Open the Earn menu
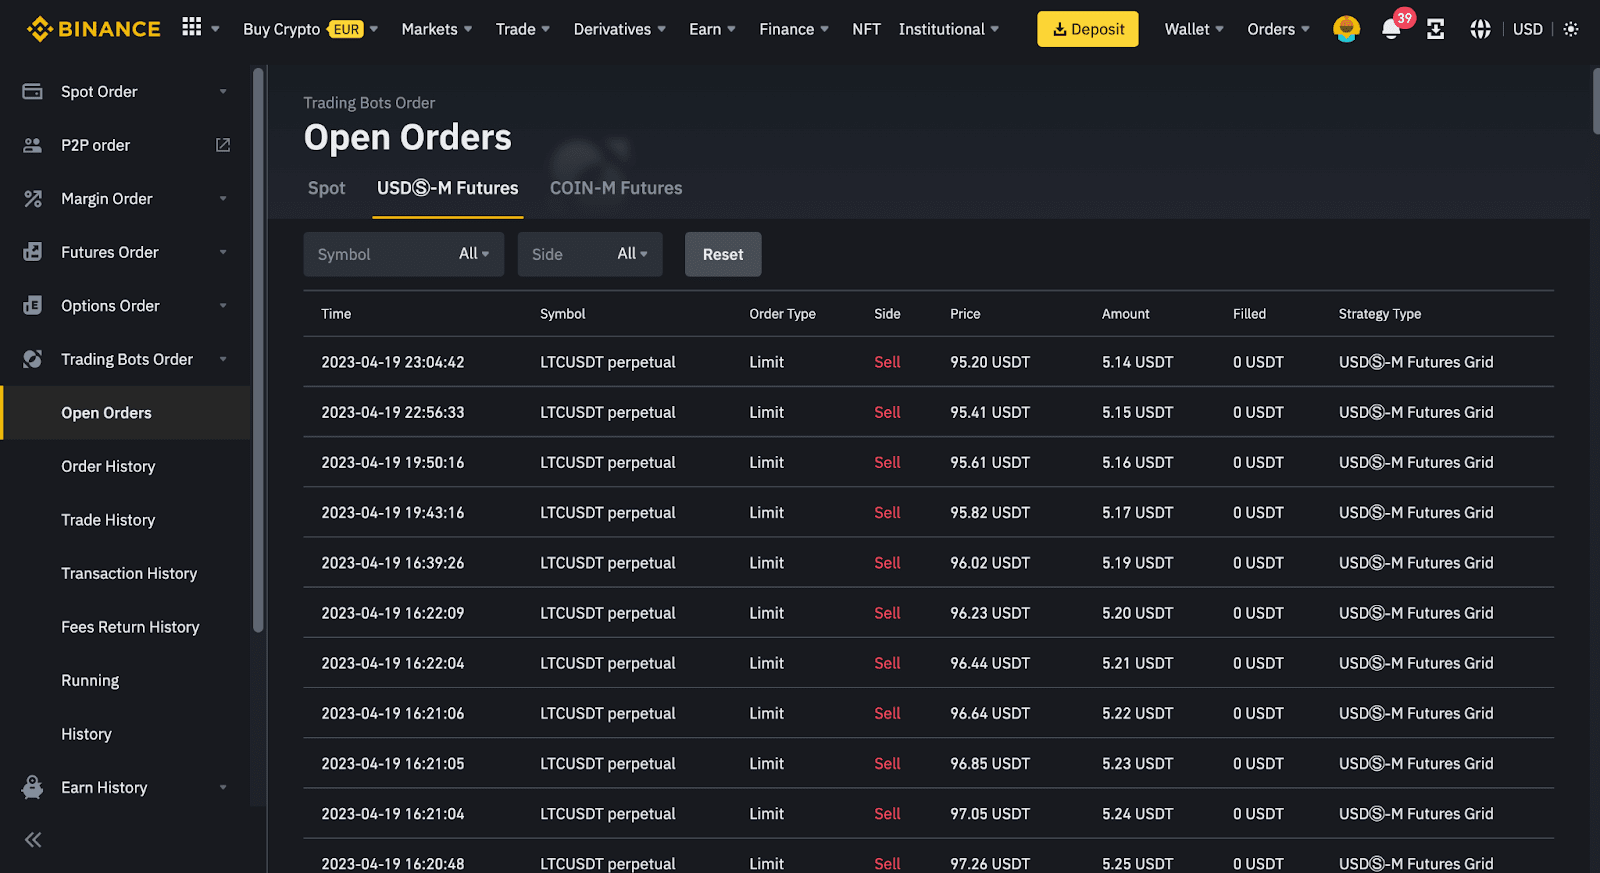The image size is (1600, 873). [x=712, y=29]
